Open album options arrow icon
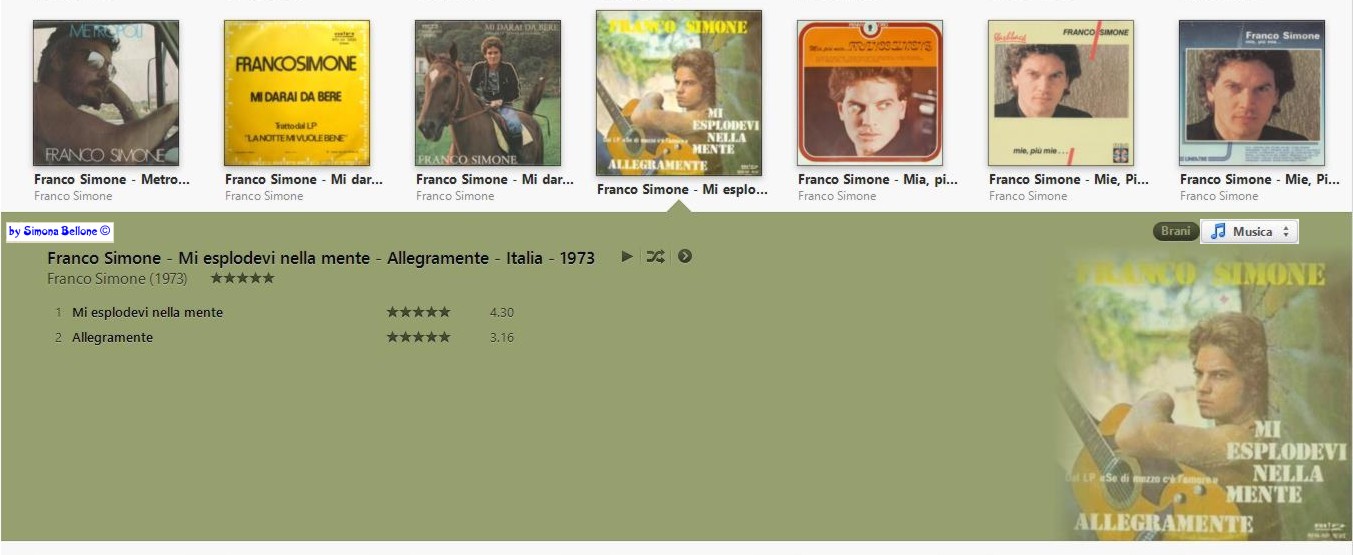 pyautogui.click(x=685, y=256)
